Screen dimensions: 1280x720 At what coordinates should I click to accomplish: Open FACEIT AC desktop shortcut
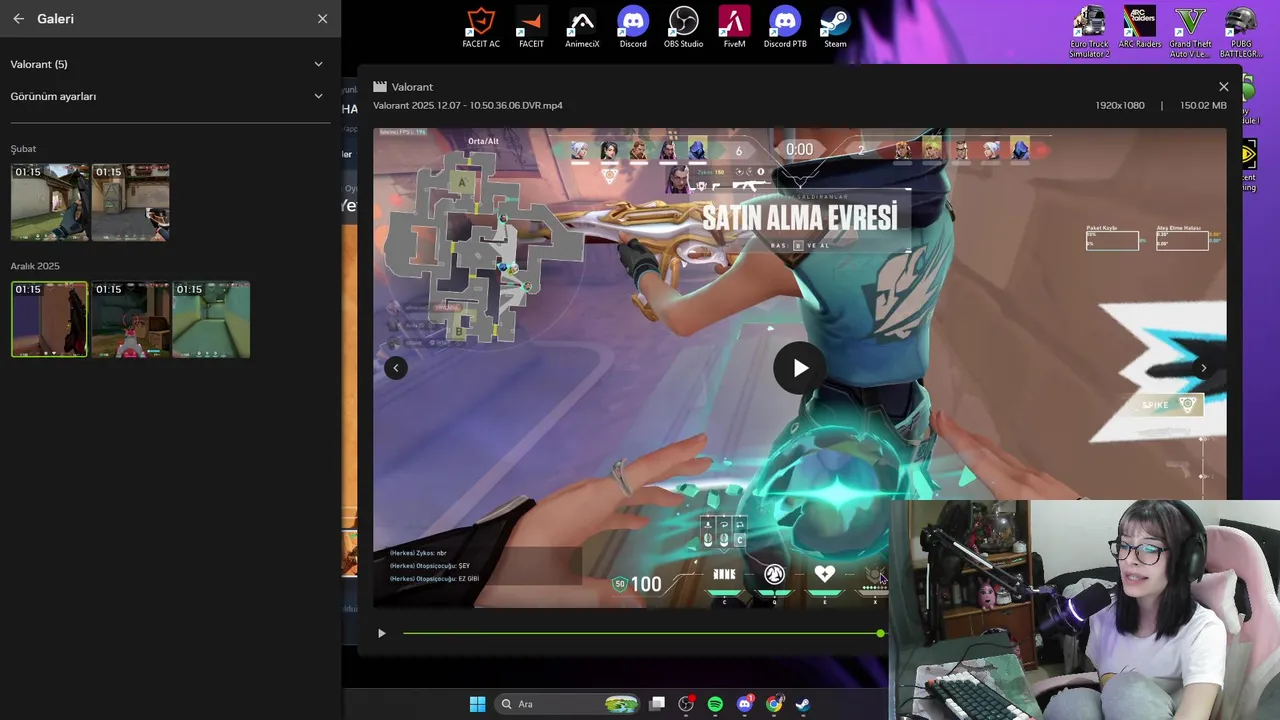point(481,28)
